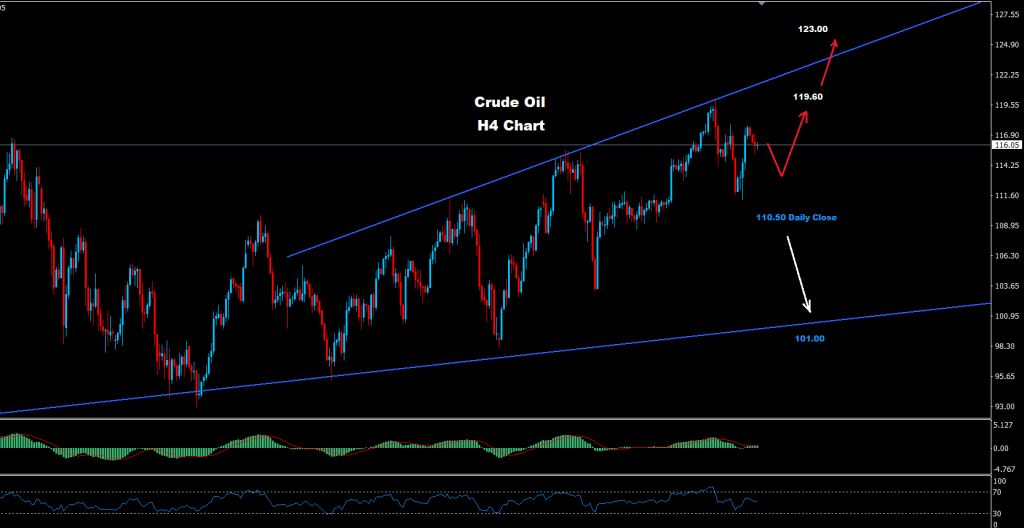Click the 103.65 price axis value
Image resolution: width=1024 pixels, height=528 pixels.
pyautogui.click(x=1006, y=286)
